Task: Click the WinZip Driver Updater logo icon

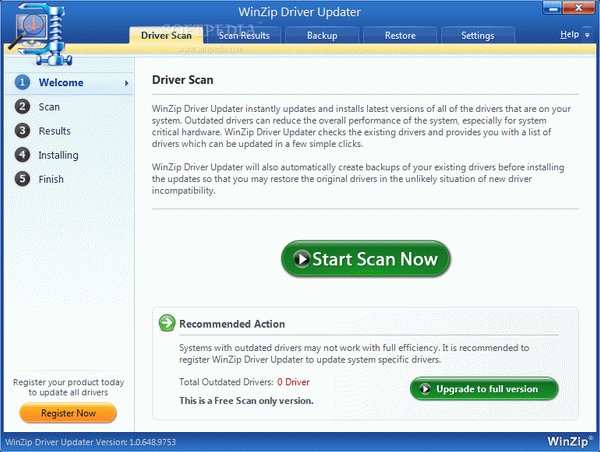Action: (41, 34)
